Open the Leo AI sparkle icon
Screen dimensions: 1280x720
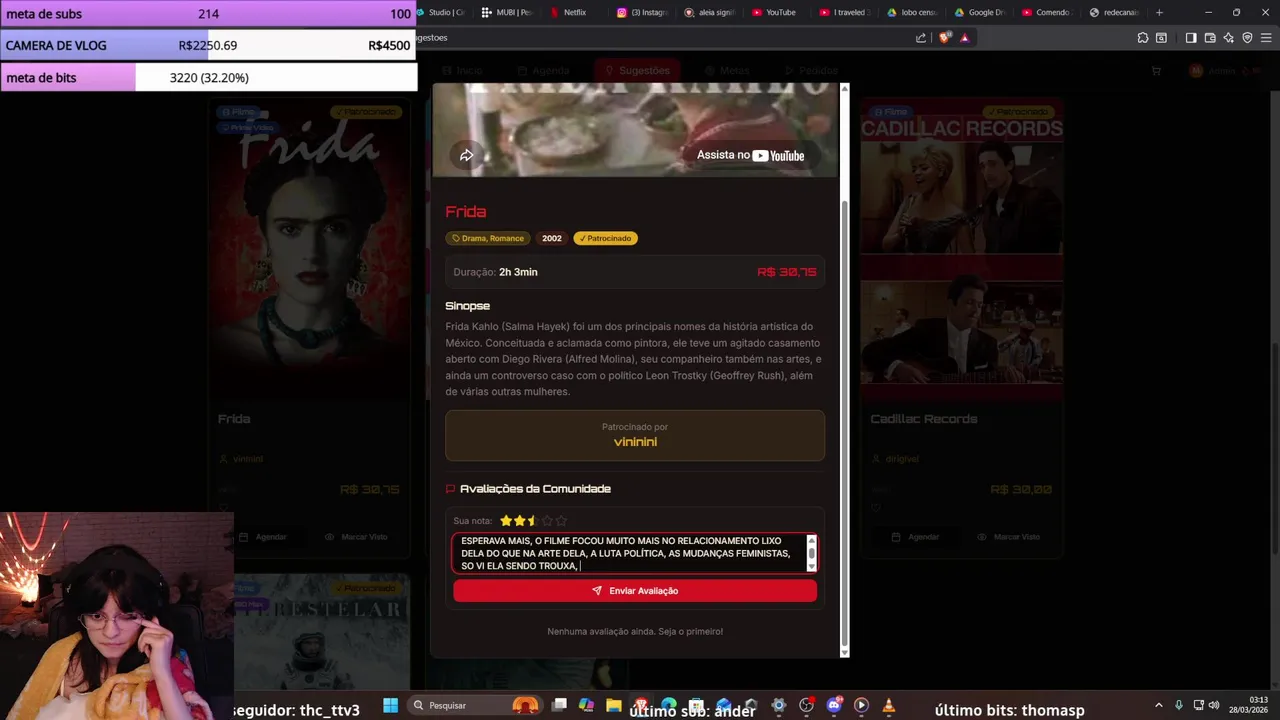coord(1229,38)
